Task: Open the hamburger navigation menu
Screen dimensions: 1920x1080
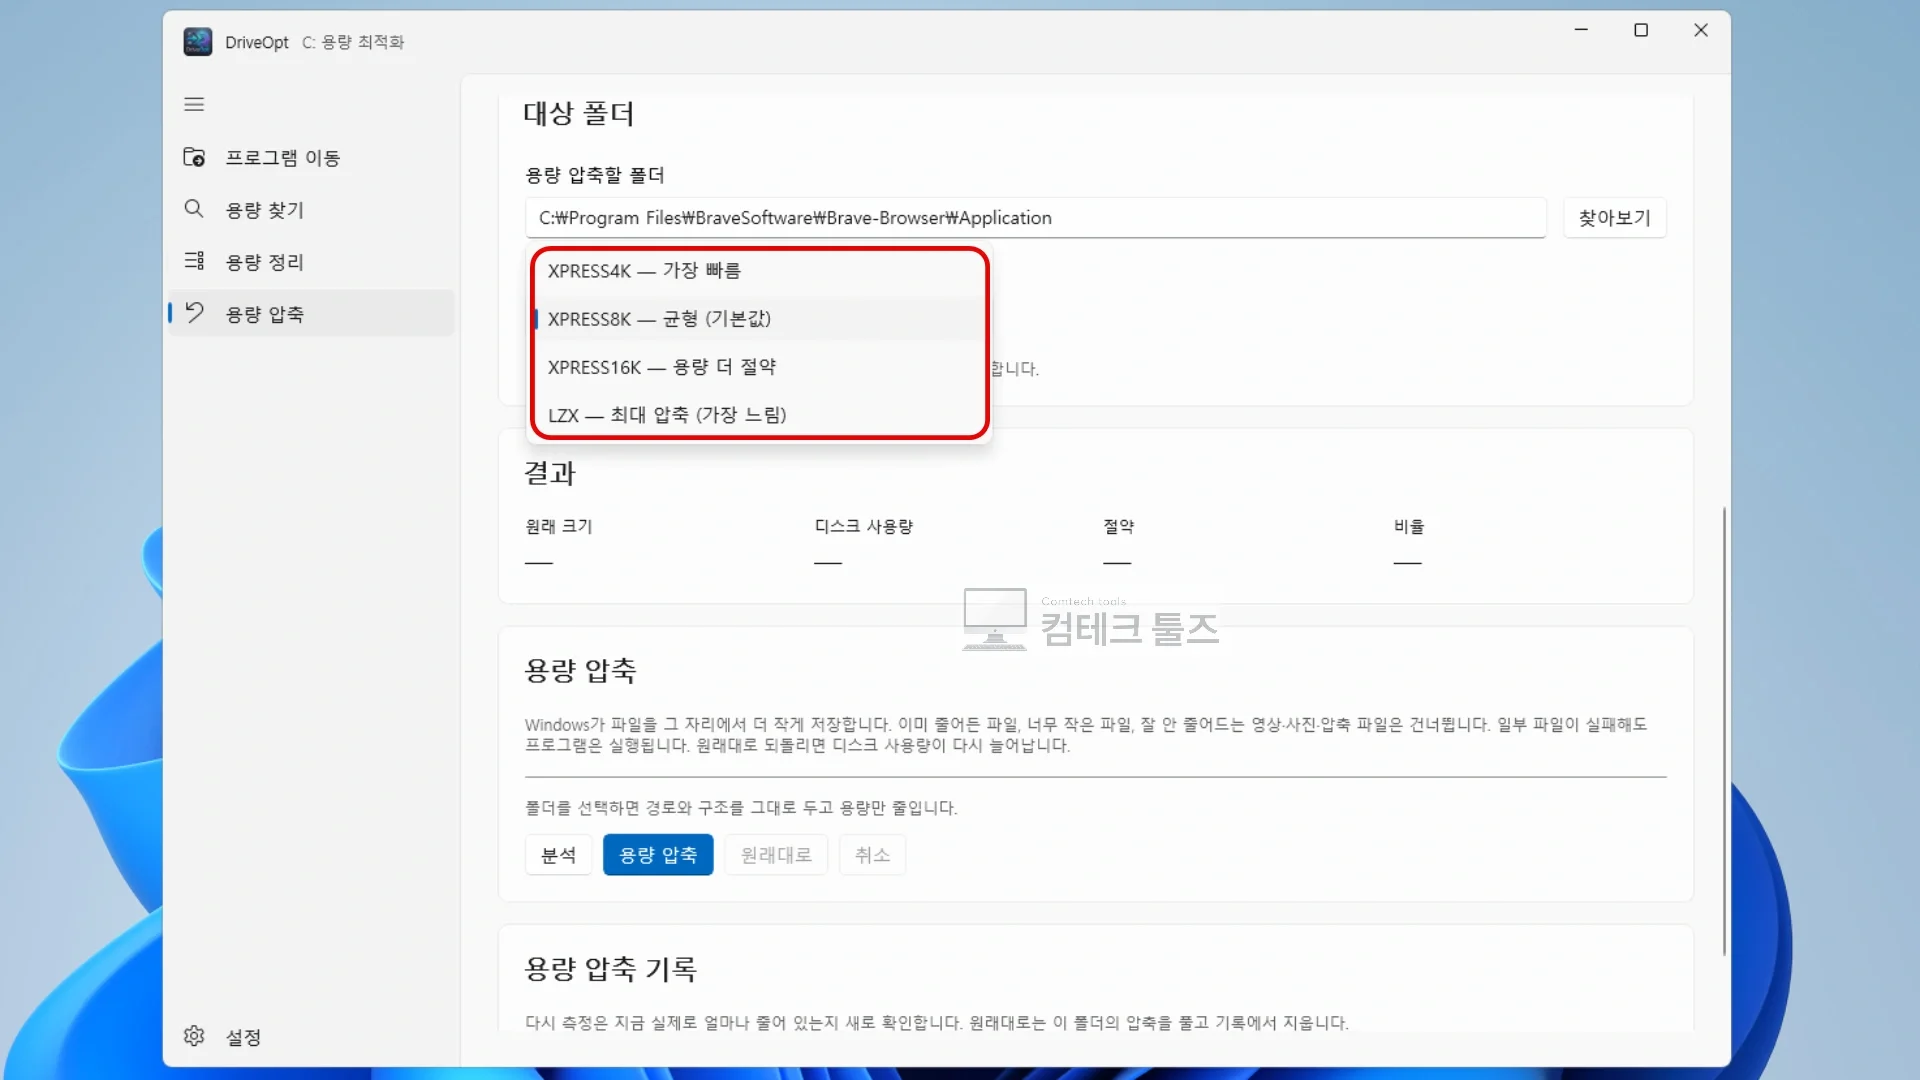Action: click(194, 104)
